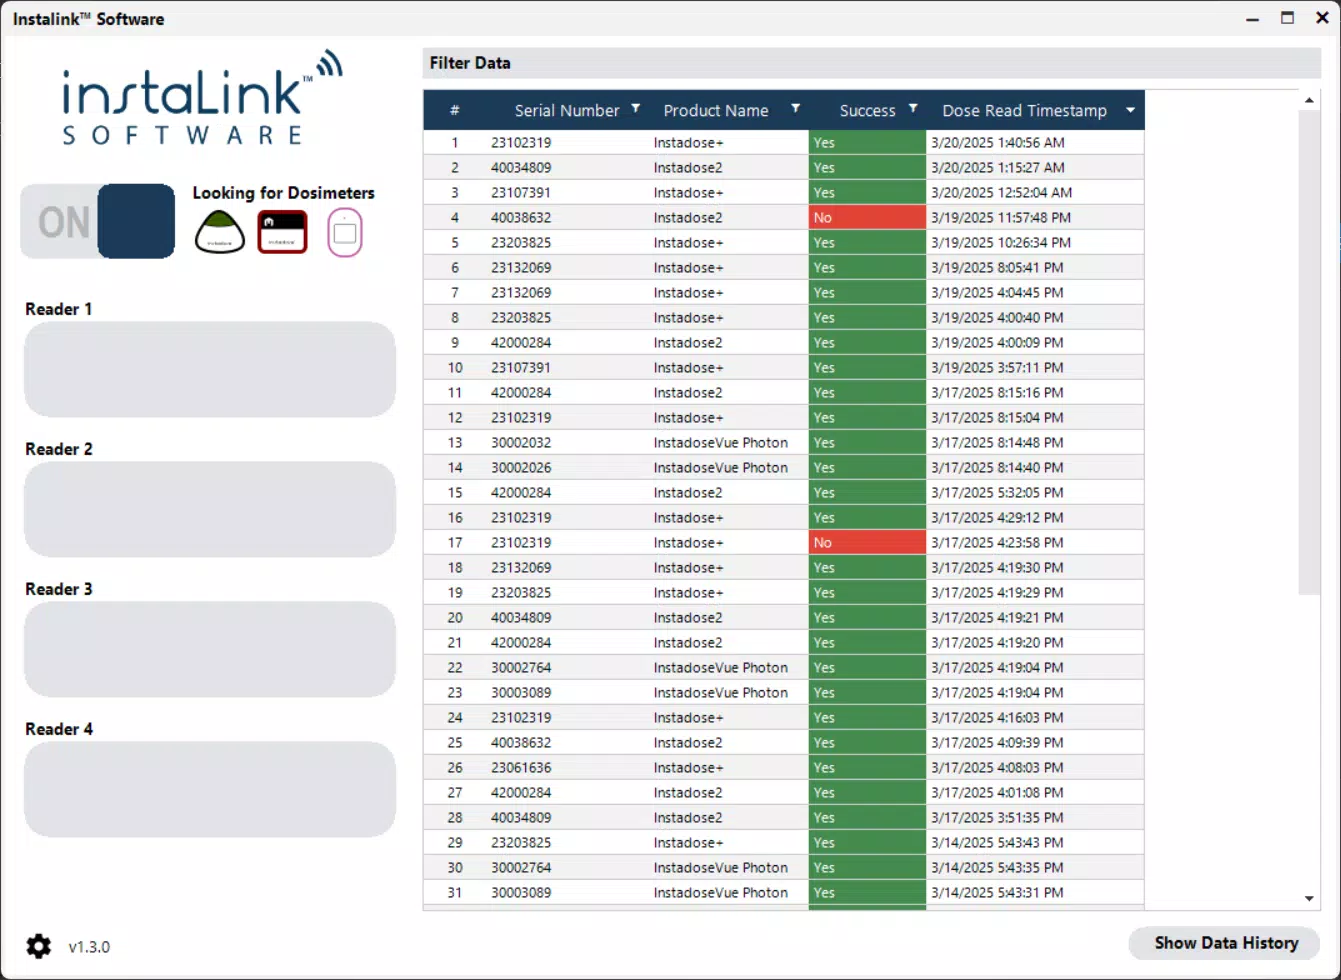The height and width of the screenshot is (980, 1341).
Task: Select the Reader 3 panel
Action: [210, 649]
